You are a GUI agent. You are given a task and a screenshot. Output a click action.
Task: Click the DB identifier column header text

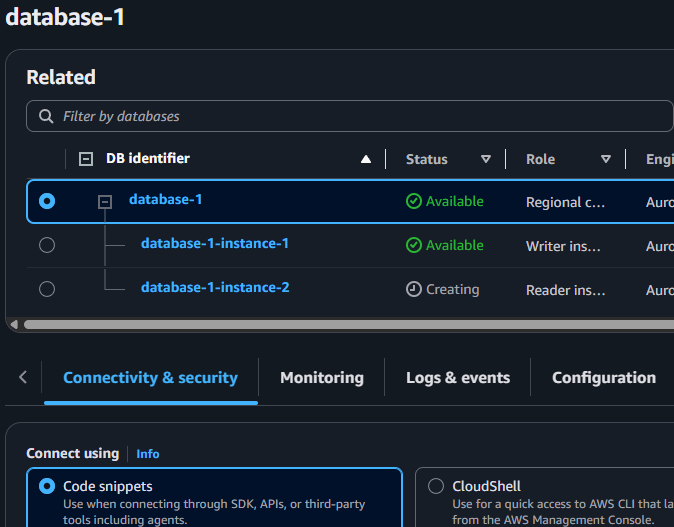coord(147,159)
